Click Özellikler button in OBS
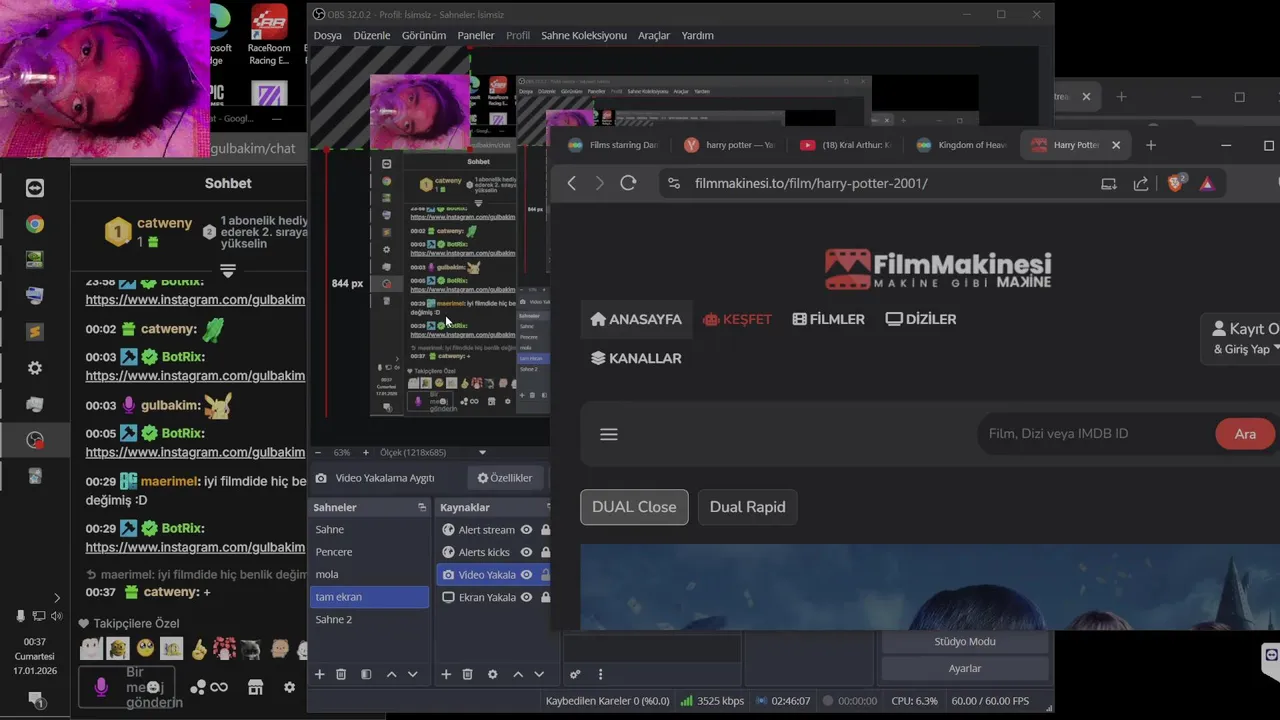Screen dimensions: 1280x720 tap(505, 478)
